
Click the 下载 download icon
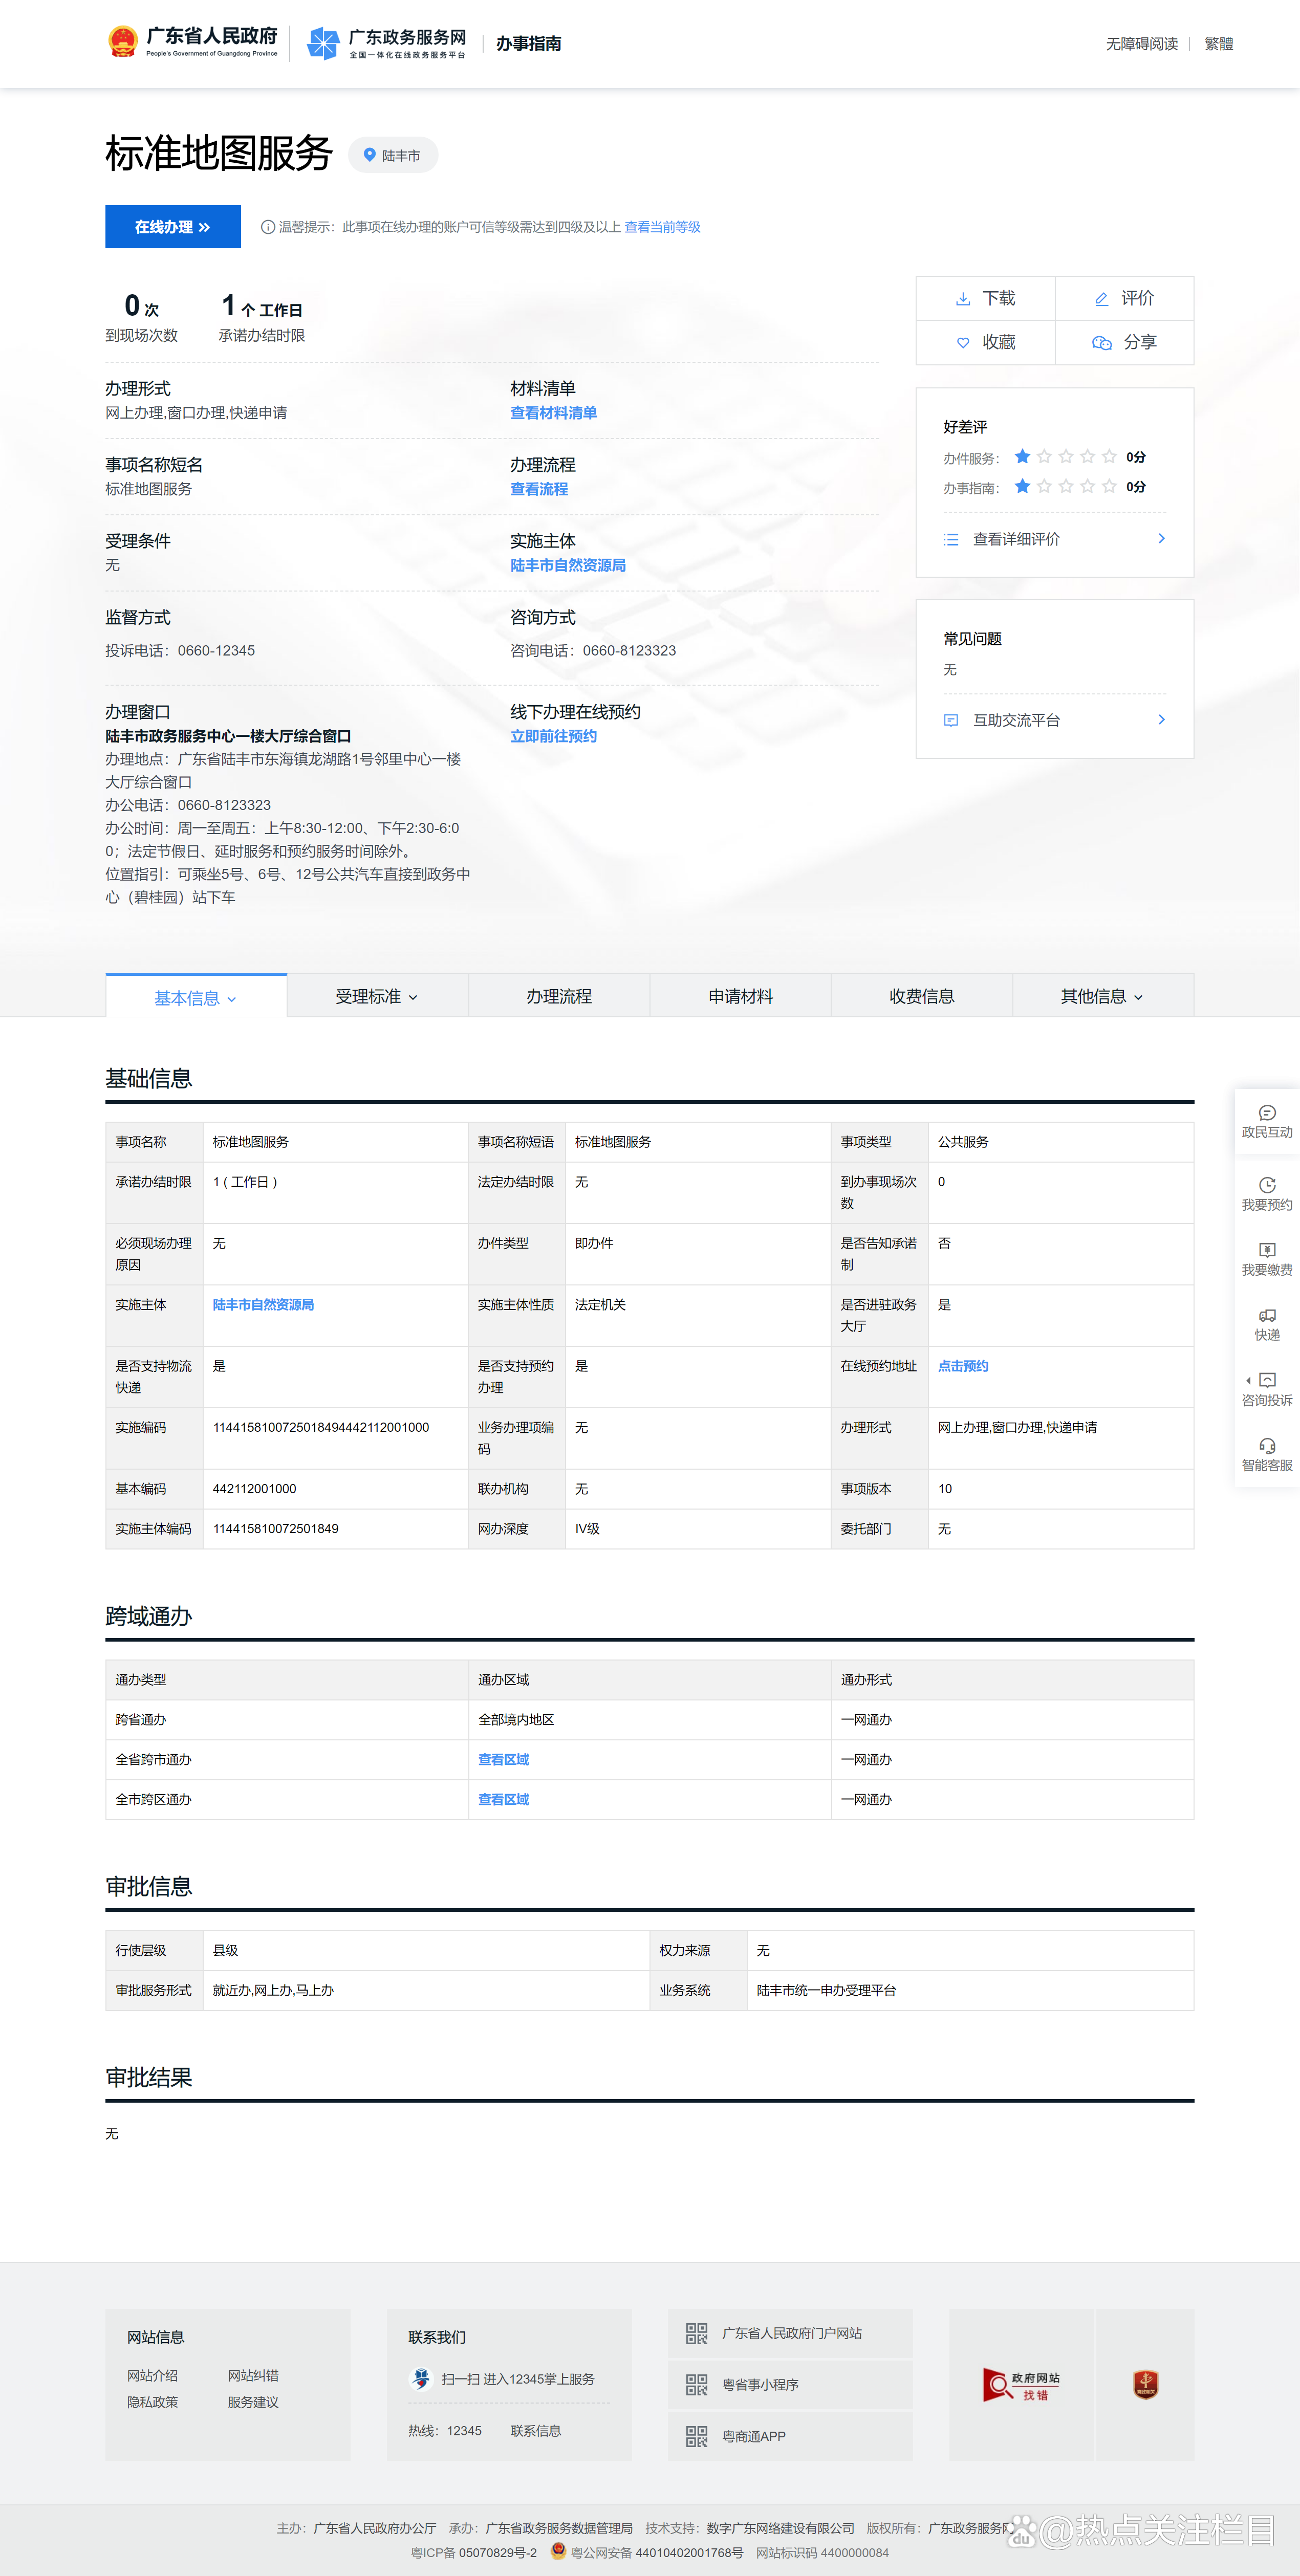coord(963,298)
